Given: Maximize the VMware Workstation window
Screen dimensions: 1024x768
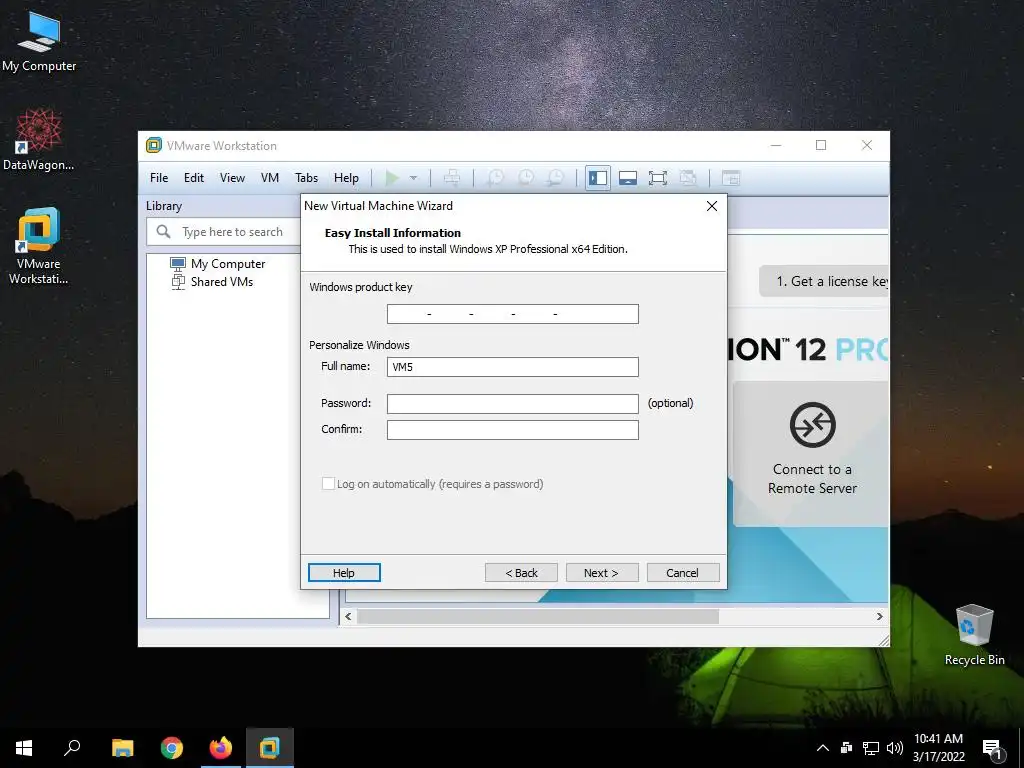Looking at the screenshot, I should 821,145.
